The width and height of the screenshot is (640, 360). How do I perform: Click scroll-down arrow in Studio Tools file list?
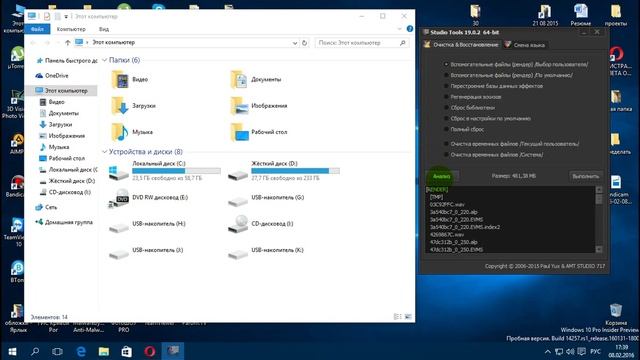pyautogui.click(x=599, y=249)
